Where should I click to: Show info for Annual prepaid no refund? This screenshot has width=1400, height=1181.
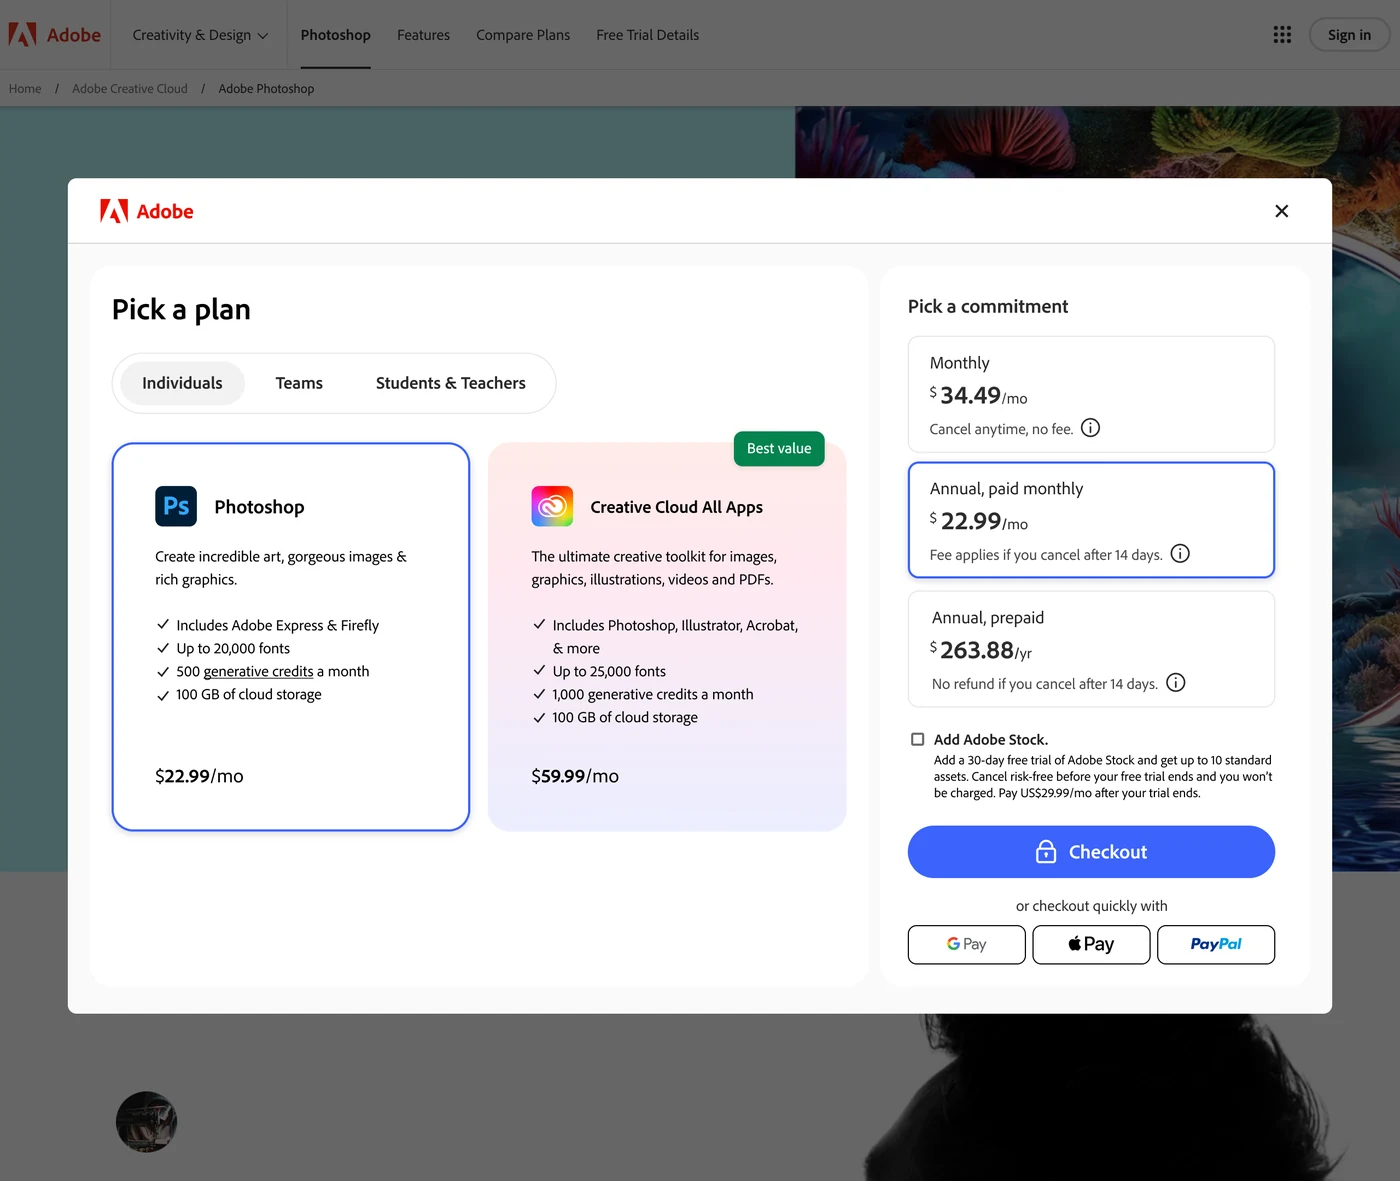[1176, 683]
